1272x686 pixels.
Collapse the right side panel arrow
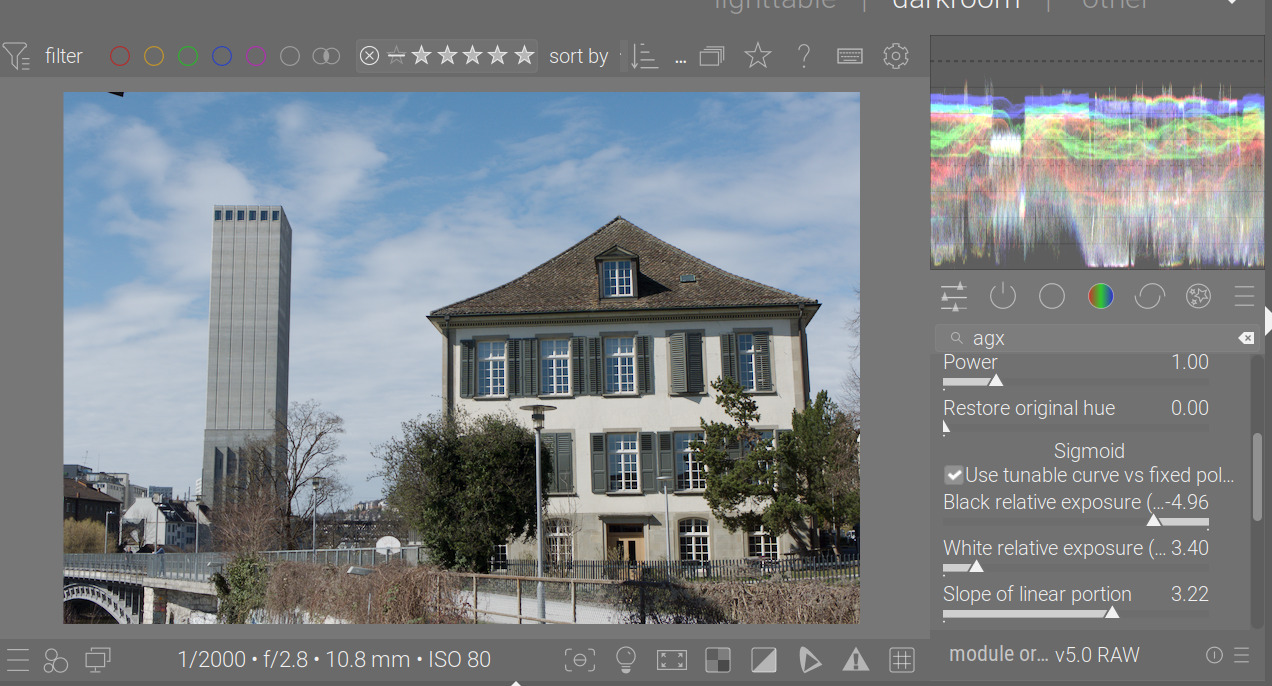point(1268,321)
